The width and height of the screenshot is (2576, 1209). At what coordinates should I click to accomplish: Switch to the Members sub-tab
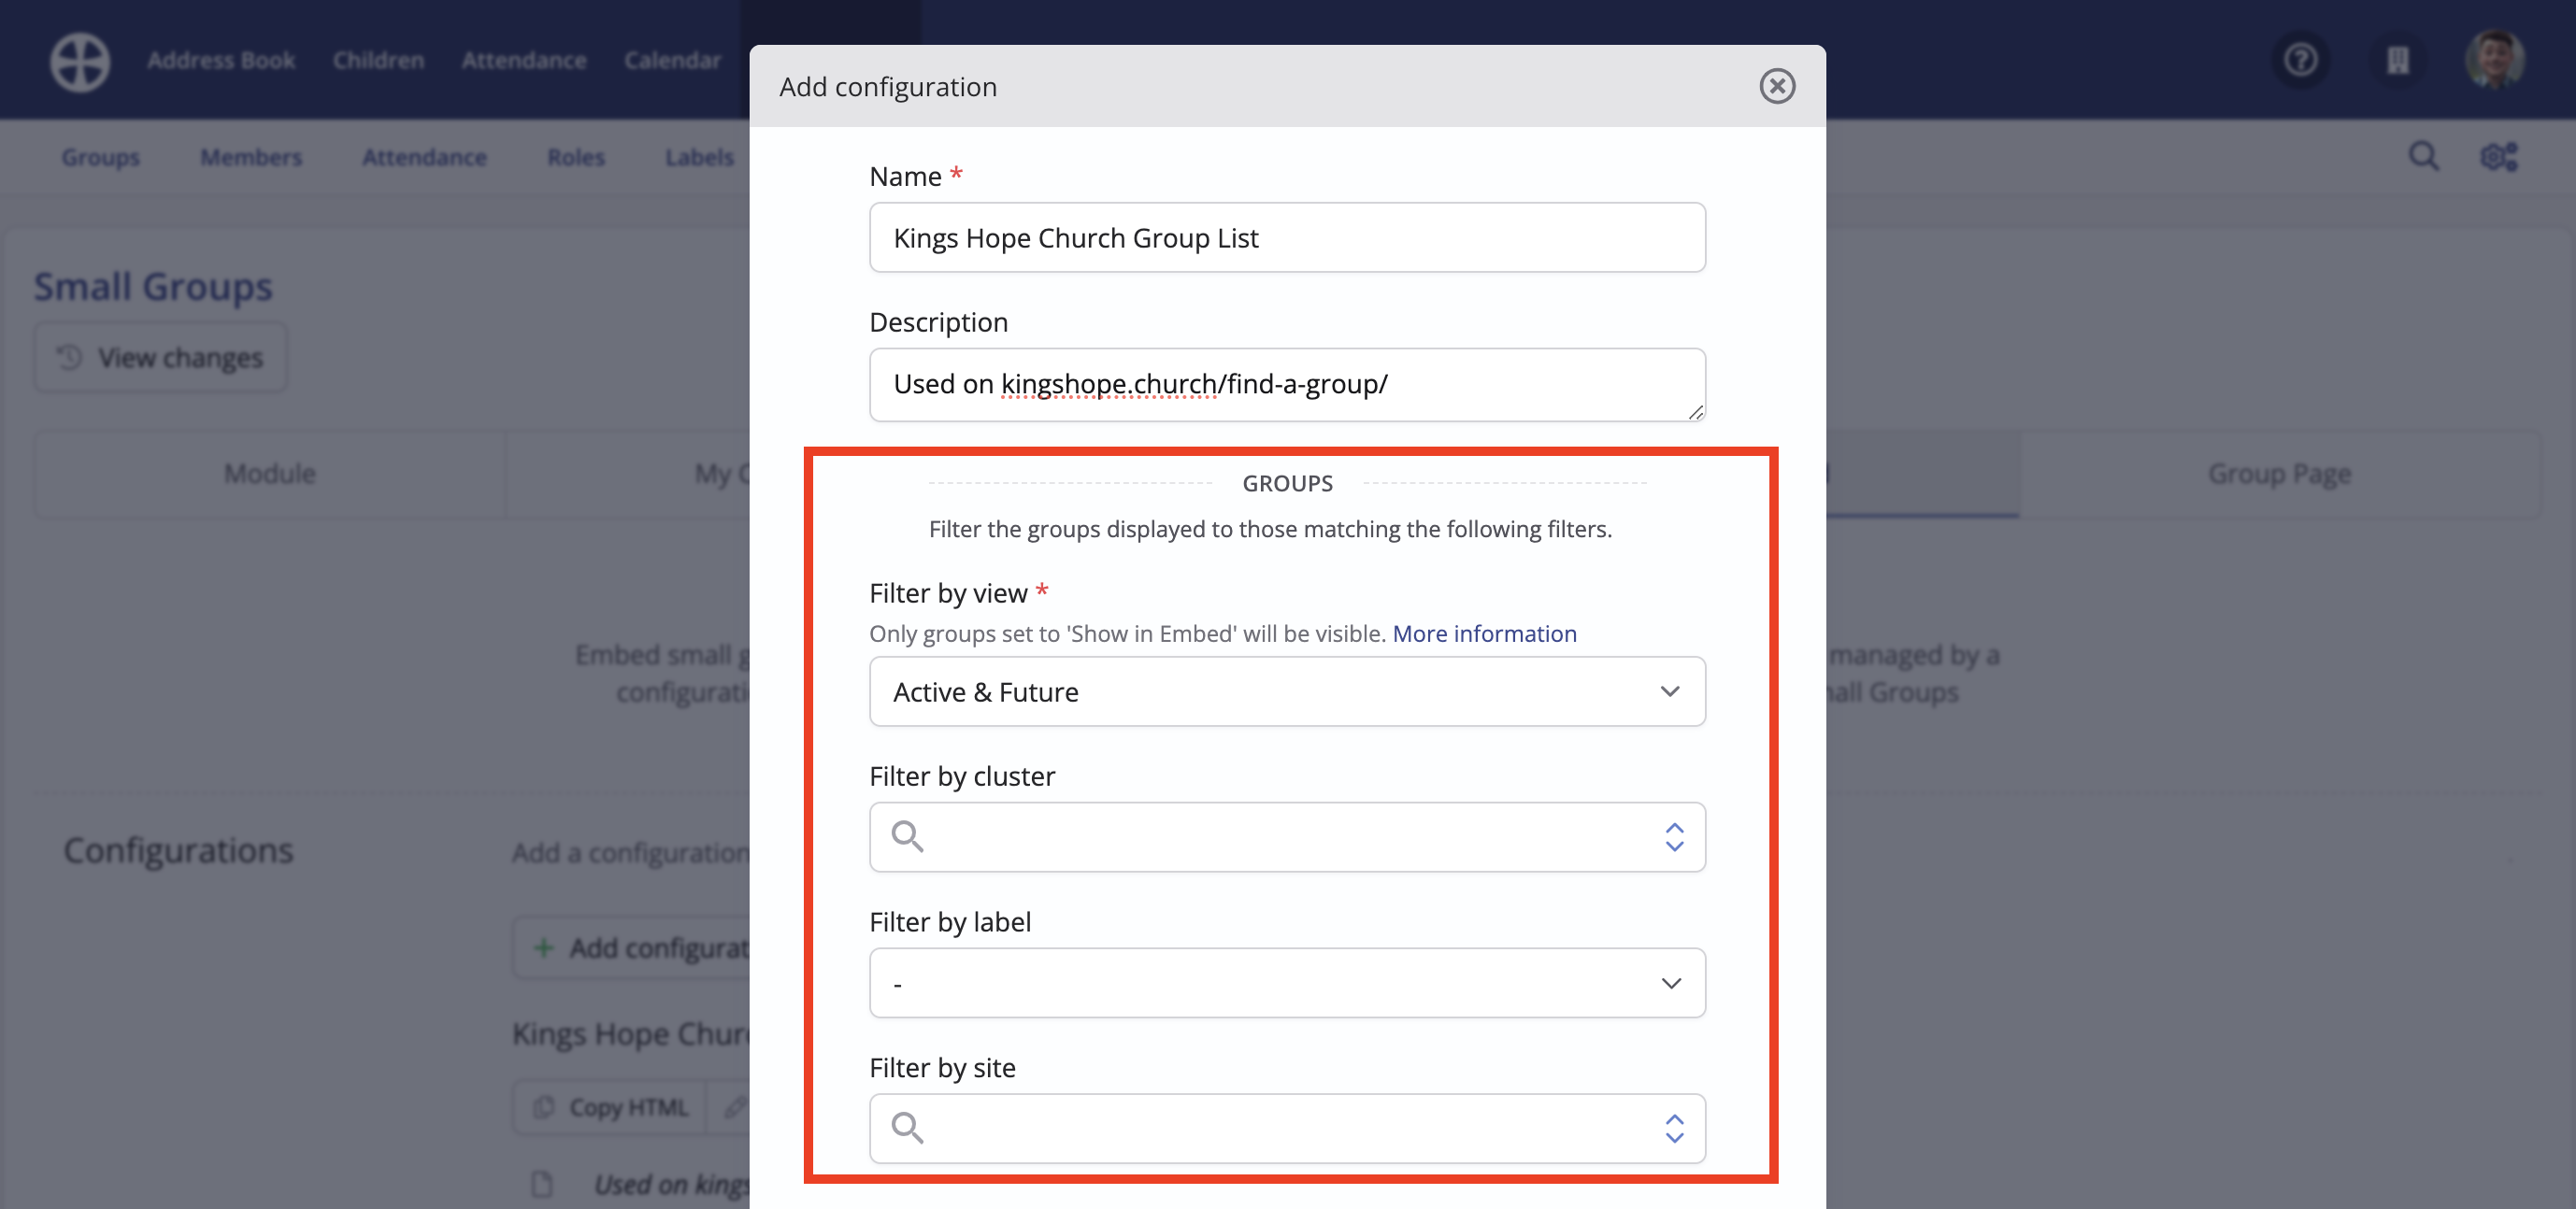coord(251,157)
